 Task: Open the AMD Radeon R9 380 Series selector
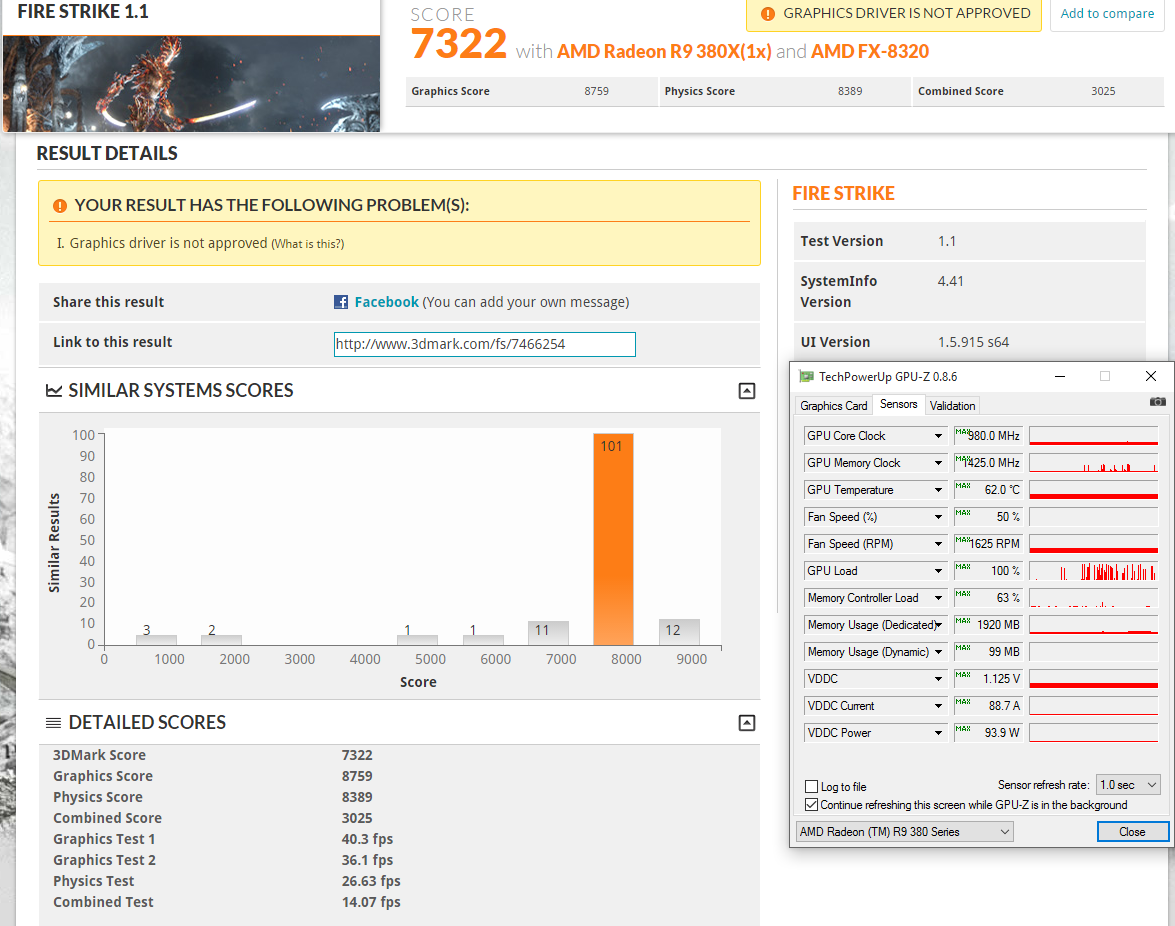[x=904, y=832]
